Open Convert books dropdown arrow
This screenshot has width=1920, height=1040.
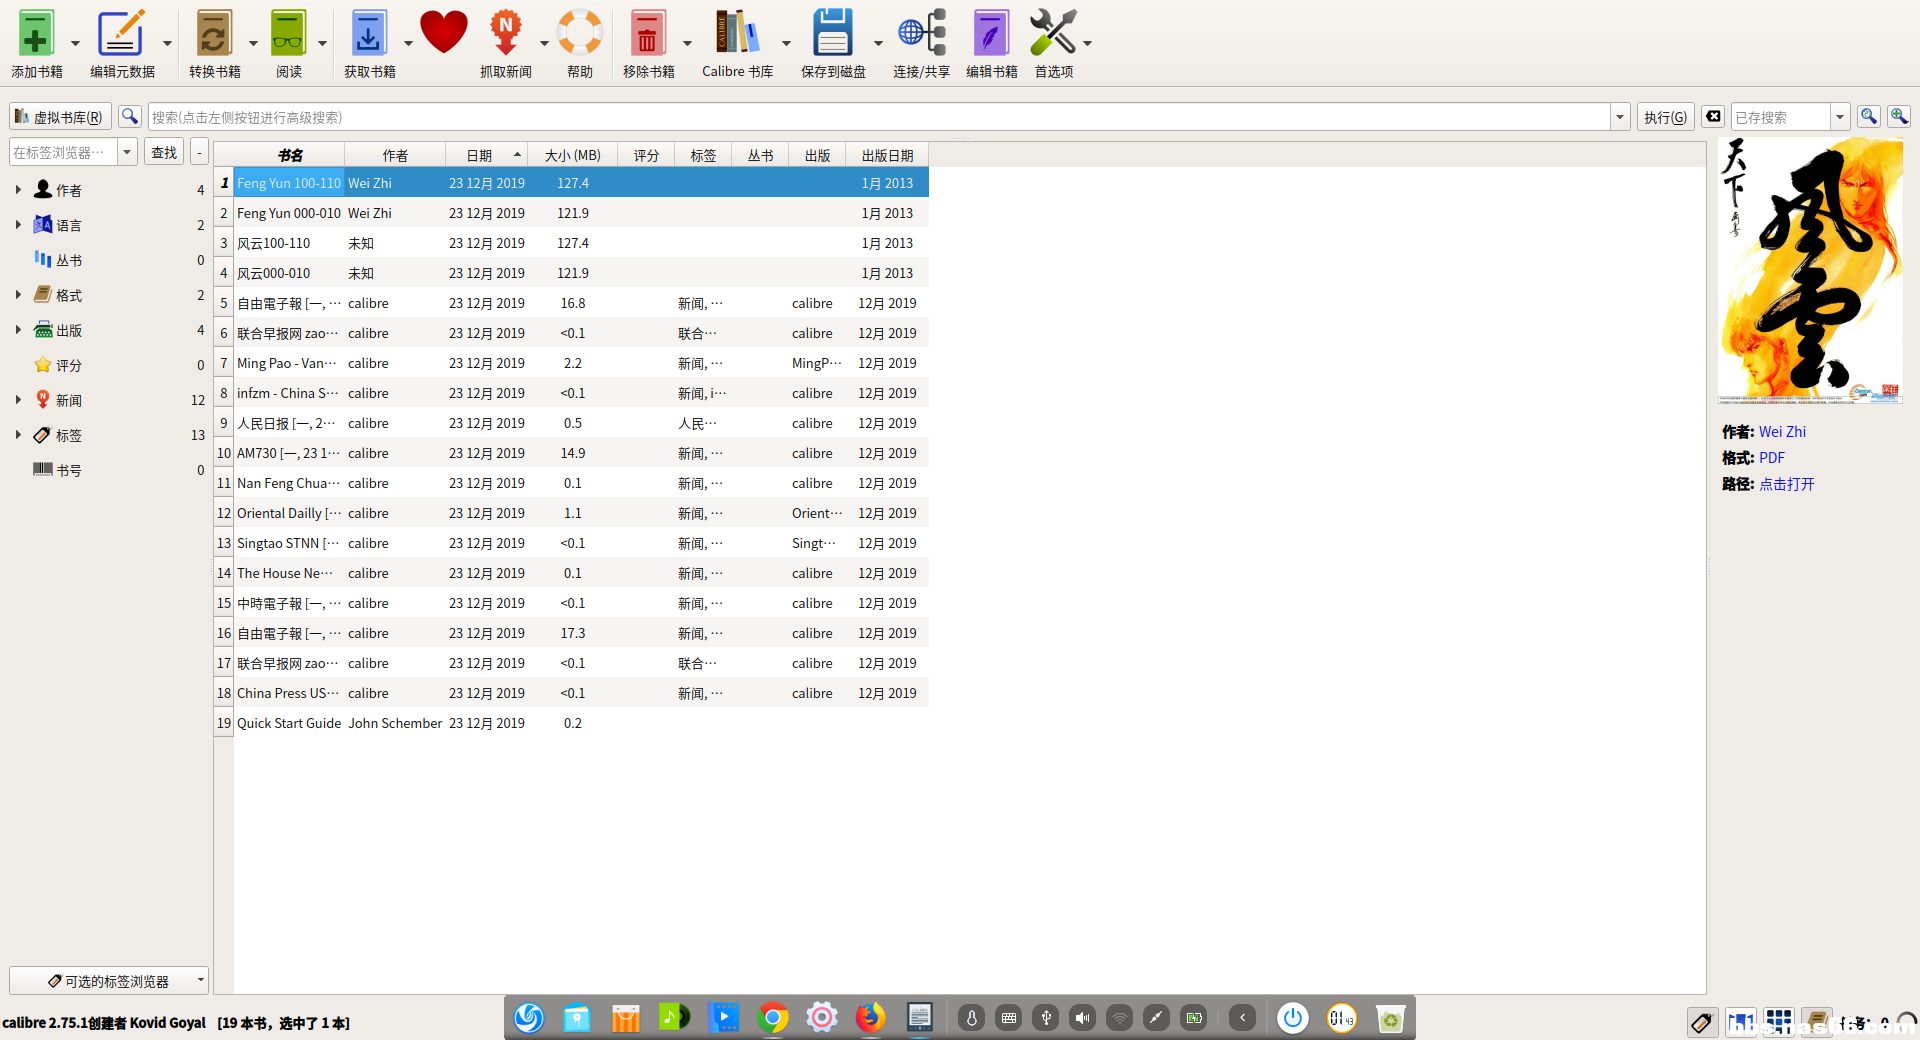pyautogui.click(x=253, y=43)
